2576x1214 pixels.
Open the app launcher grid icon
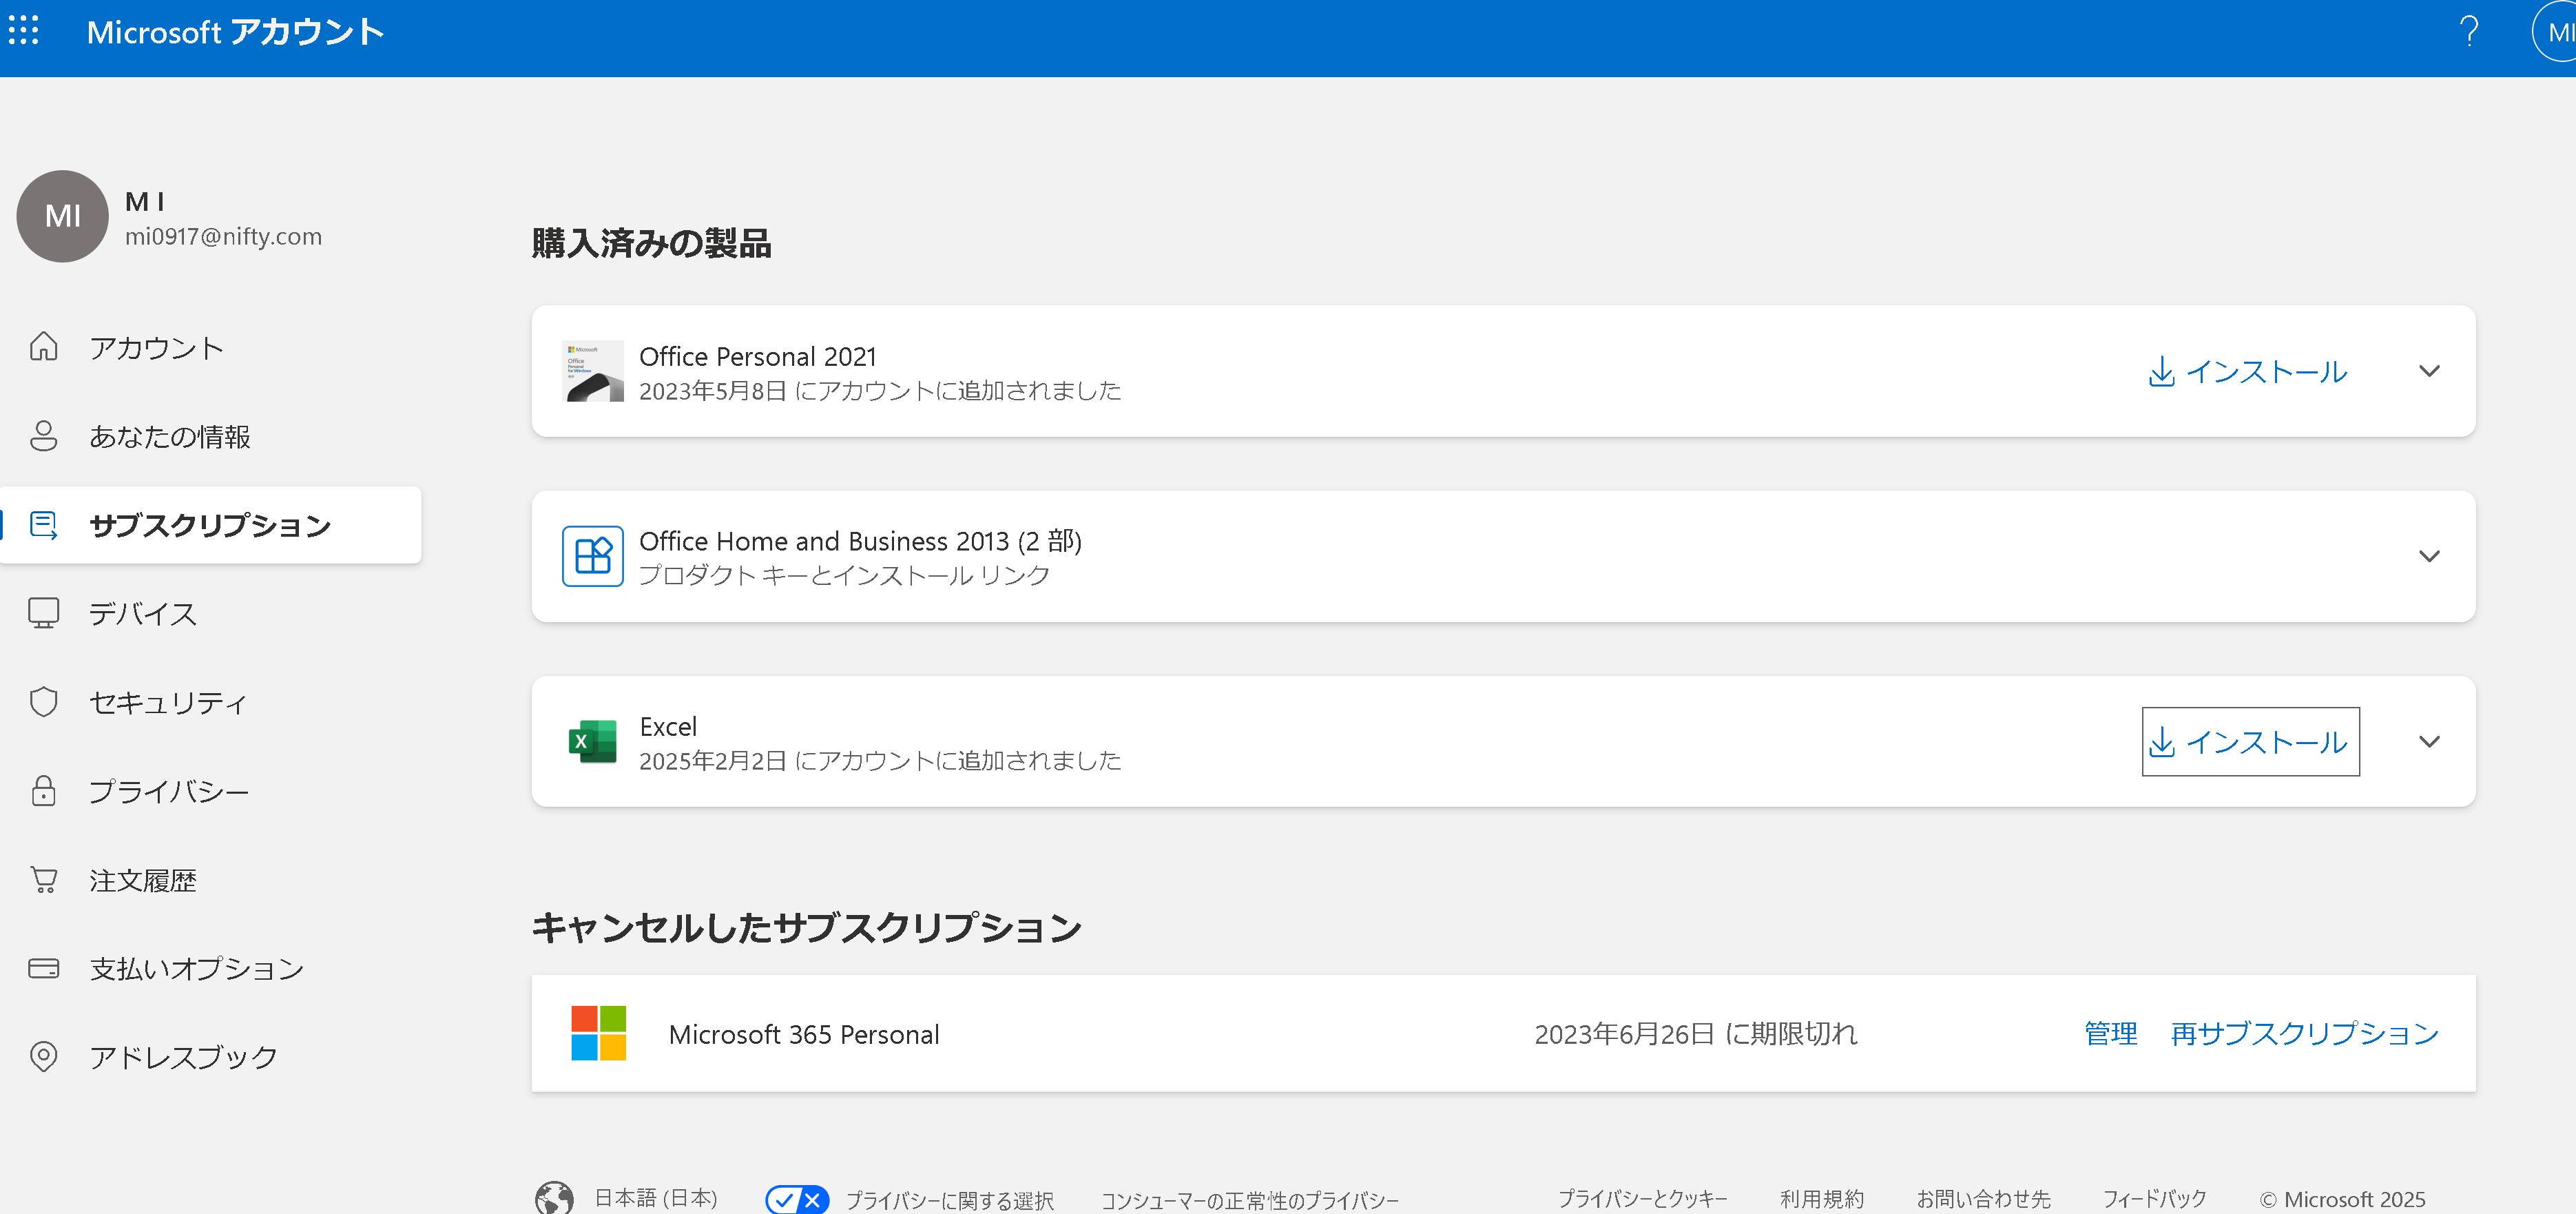[x=23, y=30]
